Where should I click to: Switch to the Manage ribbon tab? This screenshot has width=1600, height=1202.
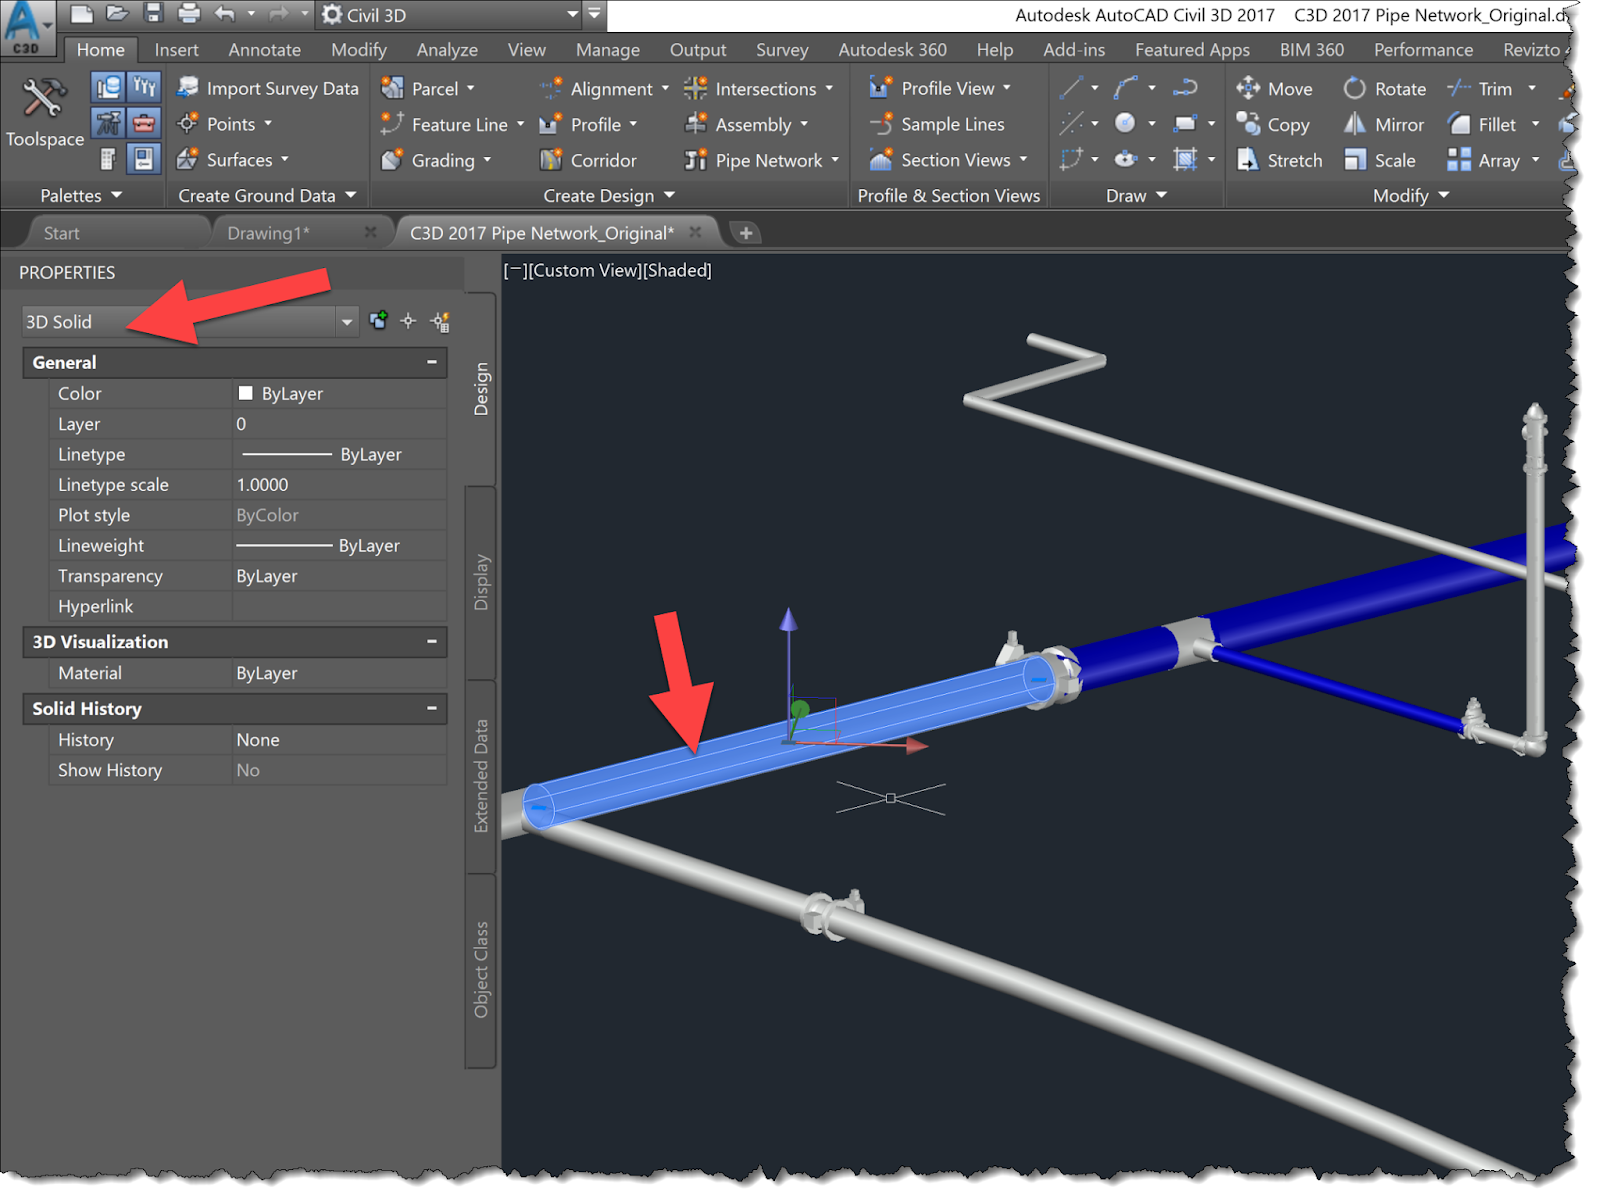(x=607, y=49)
